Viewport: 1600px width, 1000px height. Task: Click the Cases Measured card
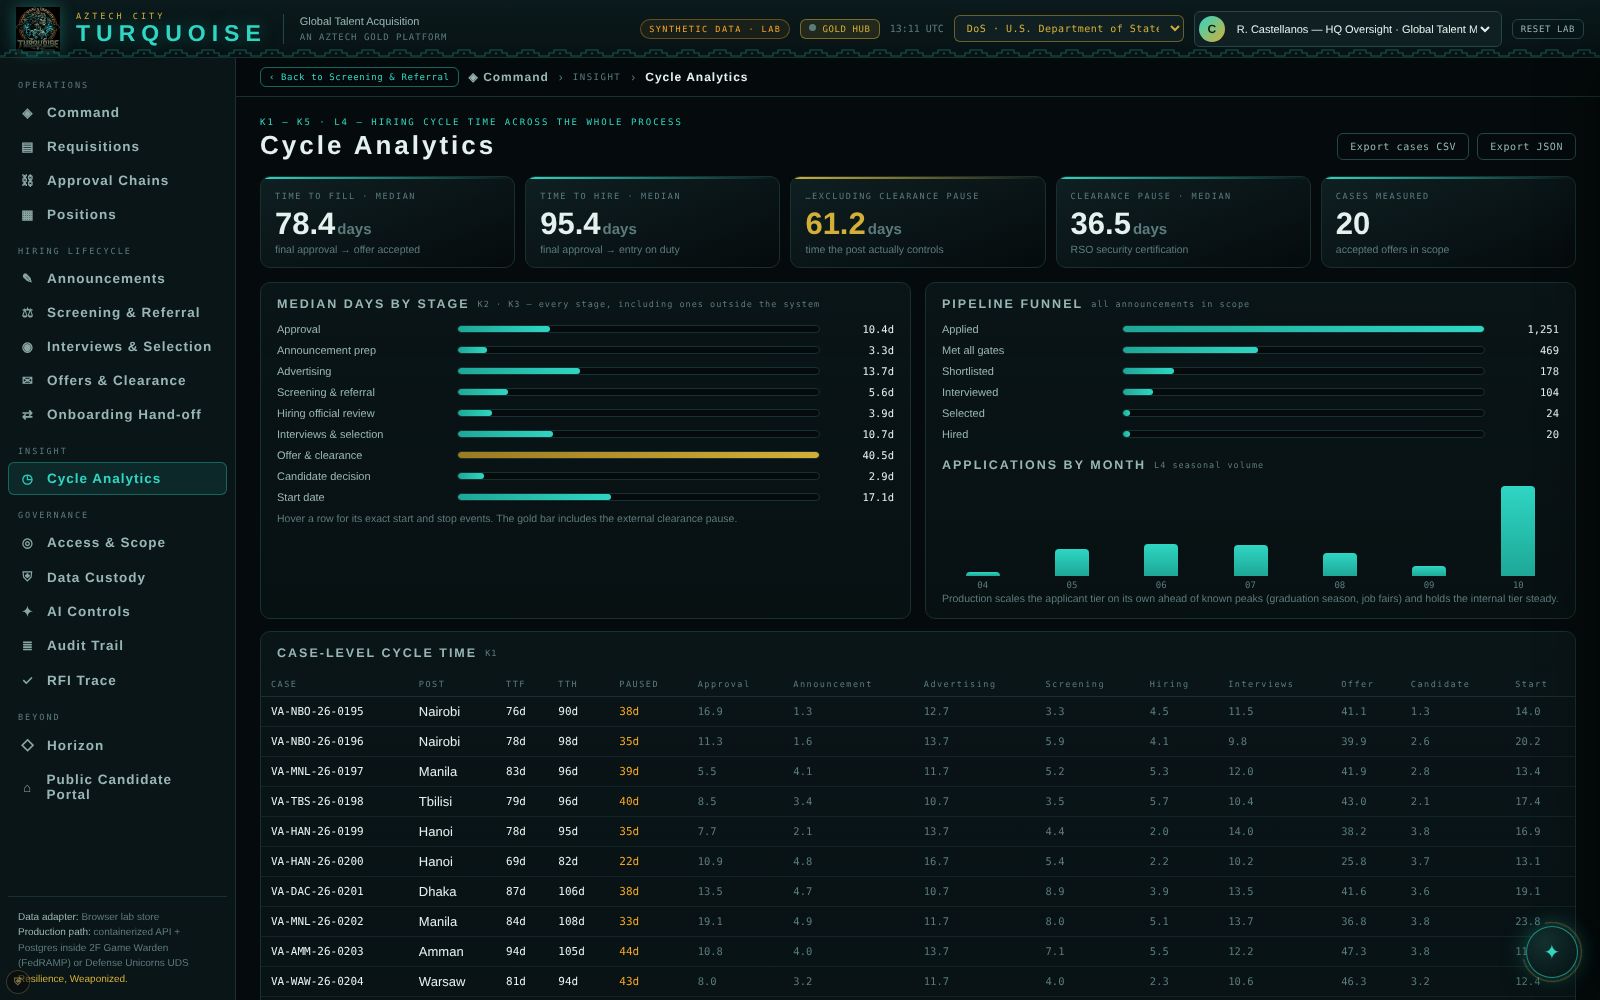click(x=1448, y=222)
